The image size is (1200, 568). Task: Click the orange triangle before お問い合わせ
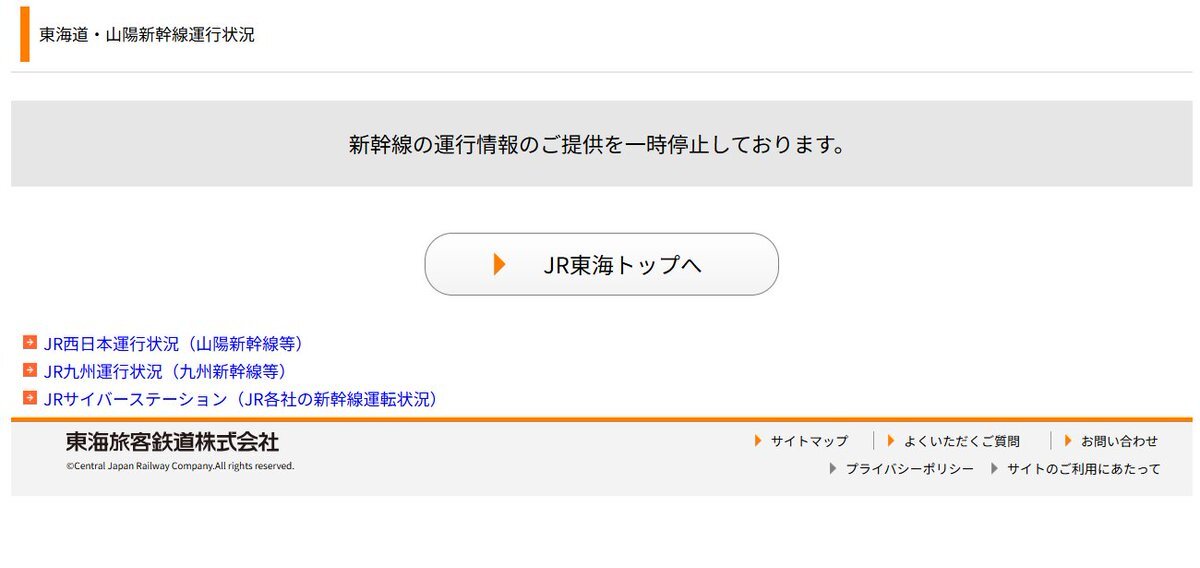pos(1068,440)
